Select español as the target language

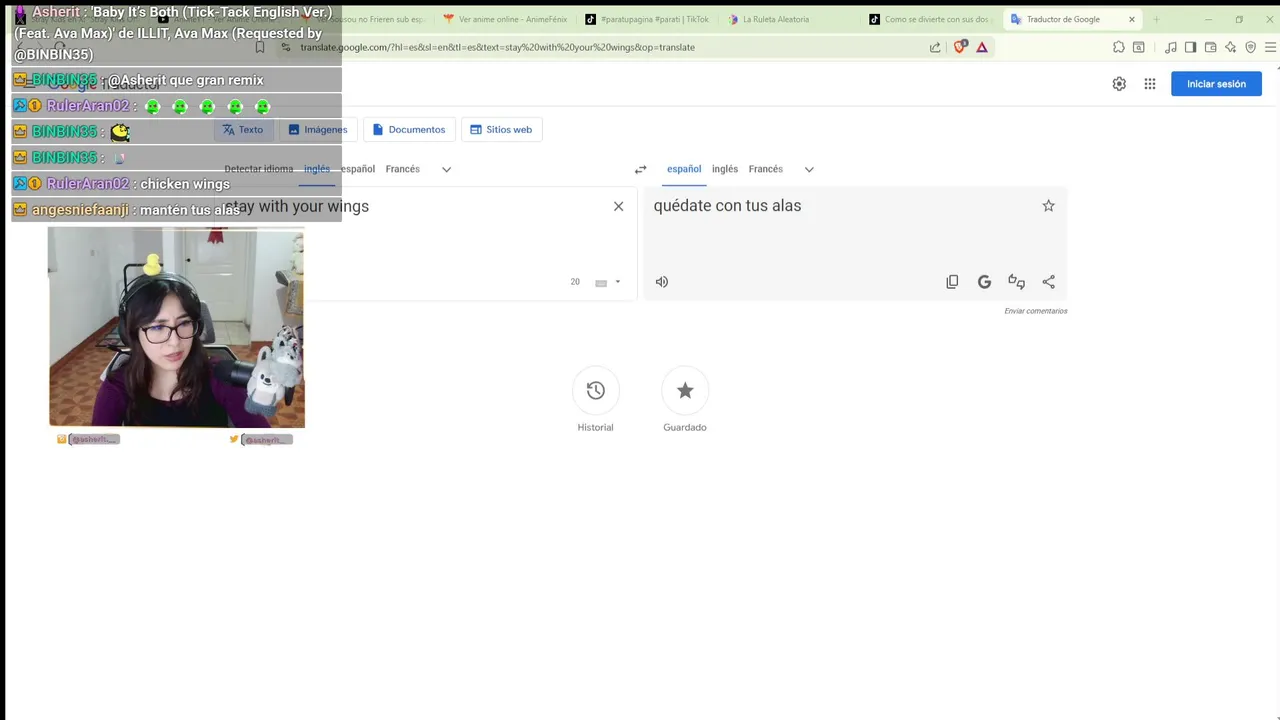684,169
